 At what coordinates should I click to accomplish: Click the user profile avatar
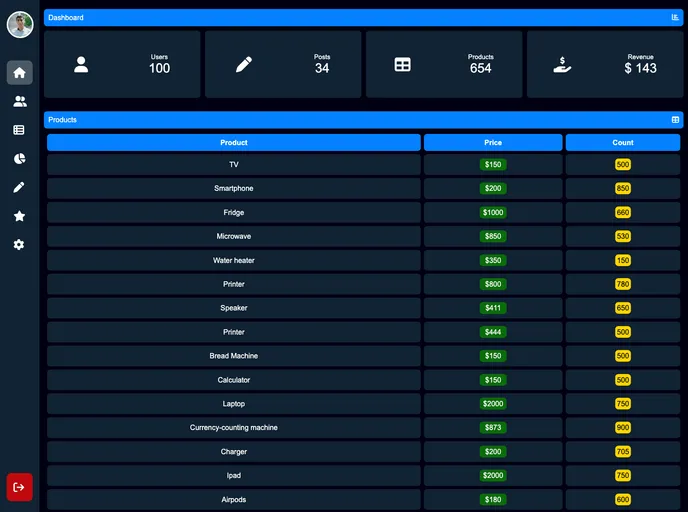pos(20,24)
